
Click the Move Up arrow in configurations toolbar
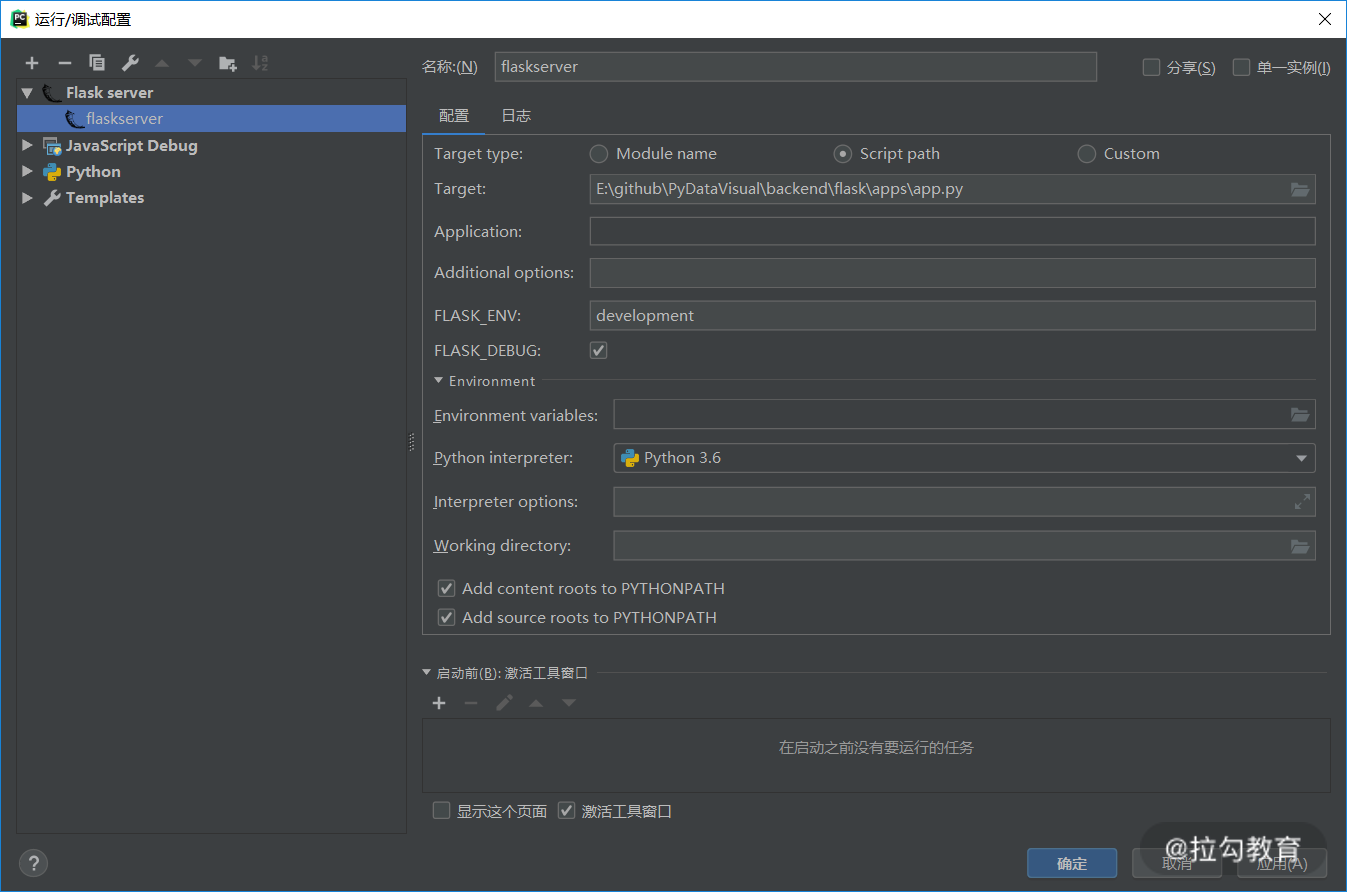(x=162, y=63)
